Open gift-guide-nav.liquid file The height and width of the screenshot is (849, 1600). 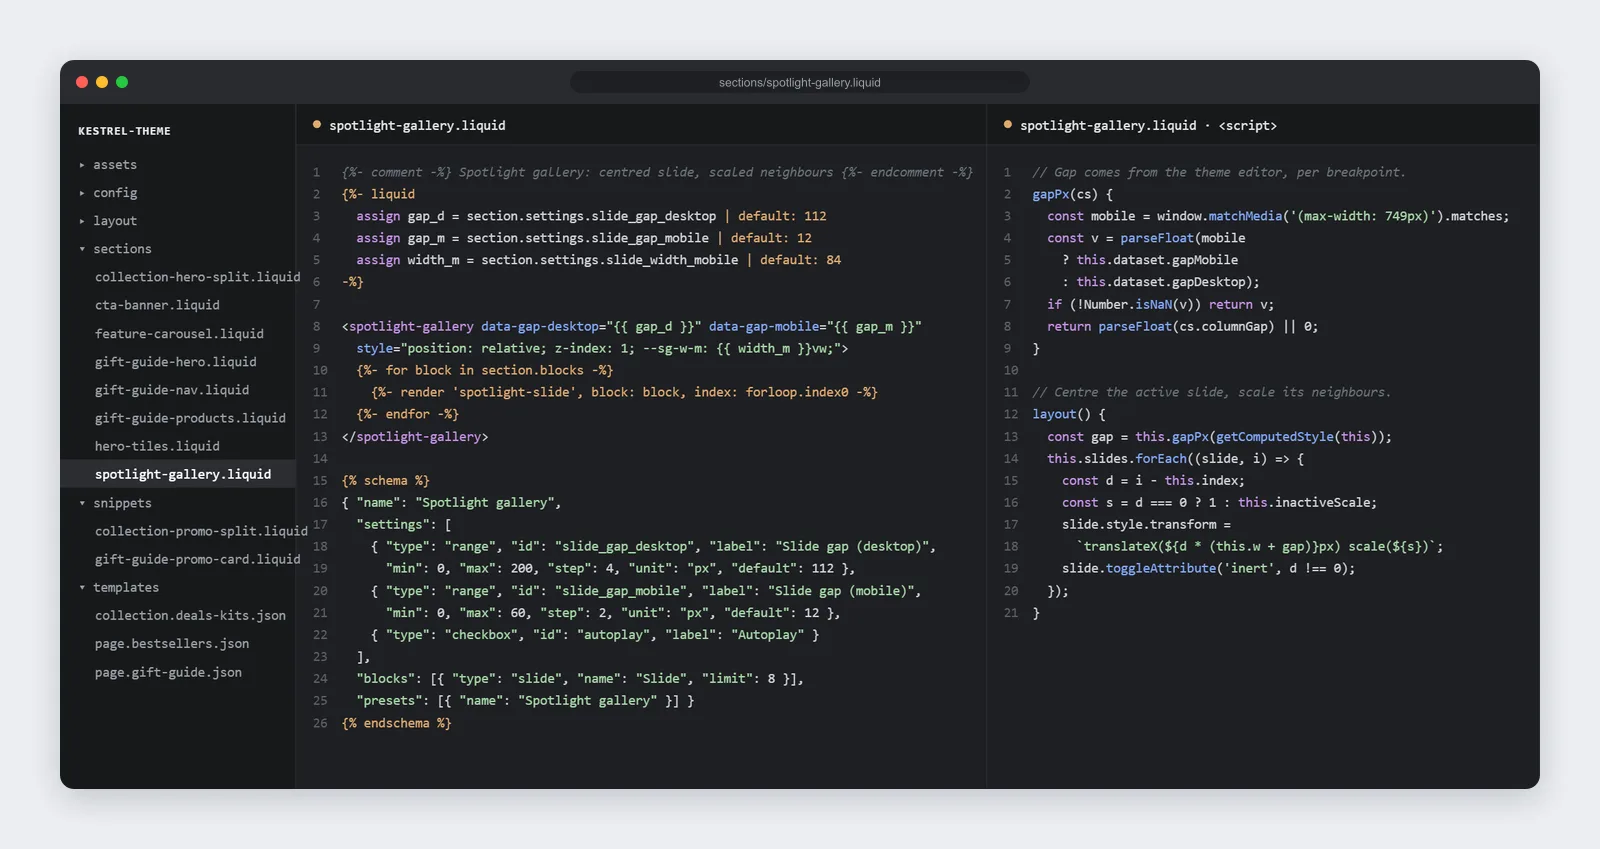[x=172, y=390]
